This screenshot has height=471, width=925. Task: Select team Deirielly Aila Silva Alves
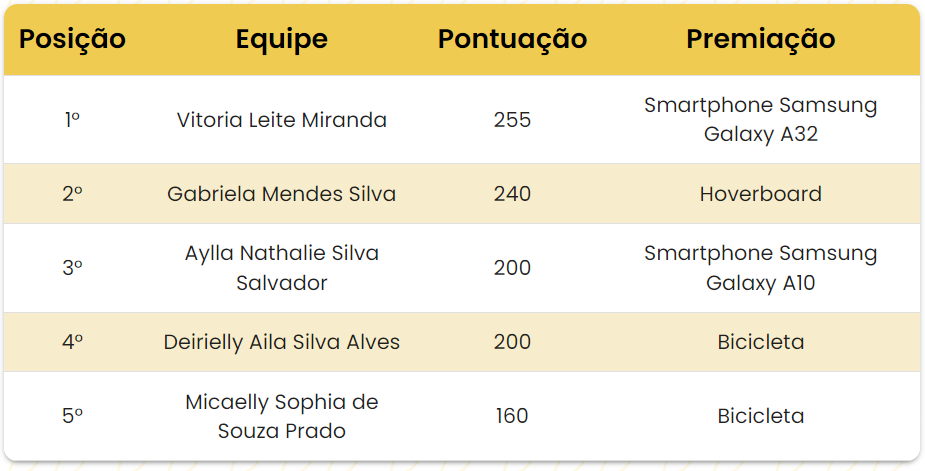(x=281, y=342)
